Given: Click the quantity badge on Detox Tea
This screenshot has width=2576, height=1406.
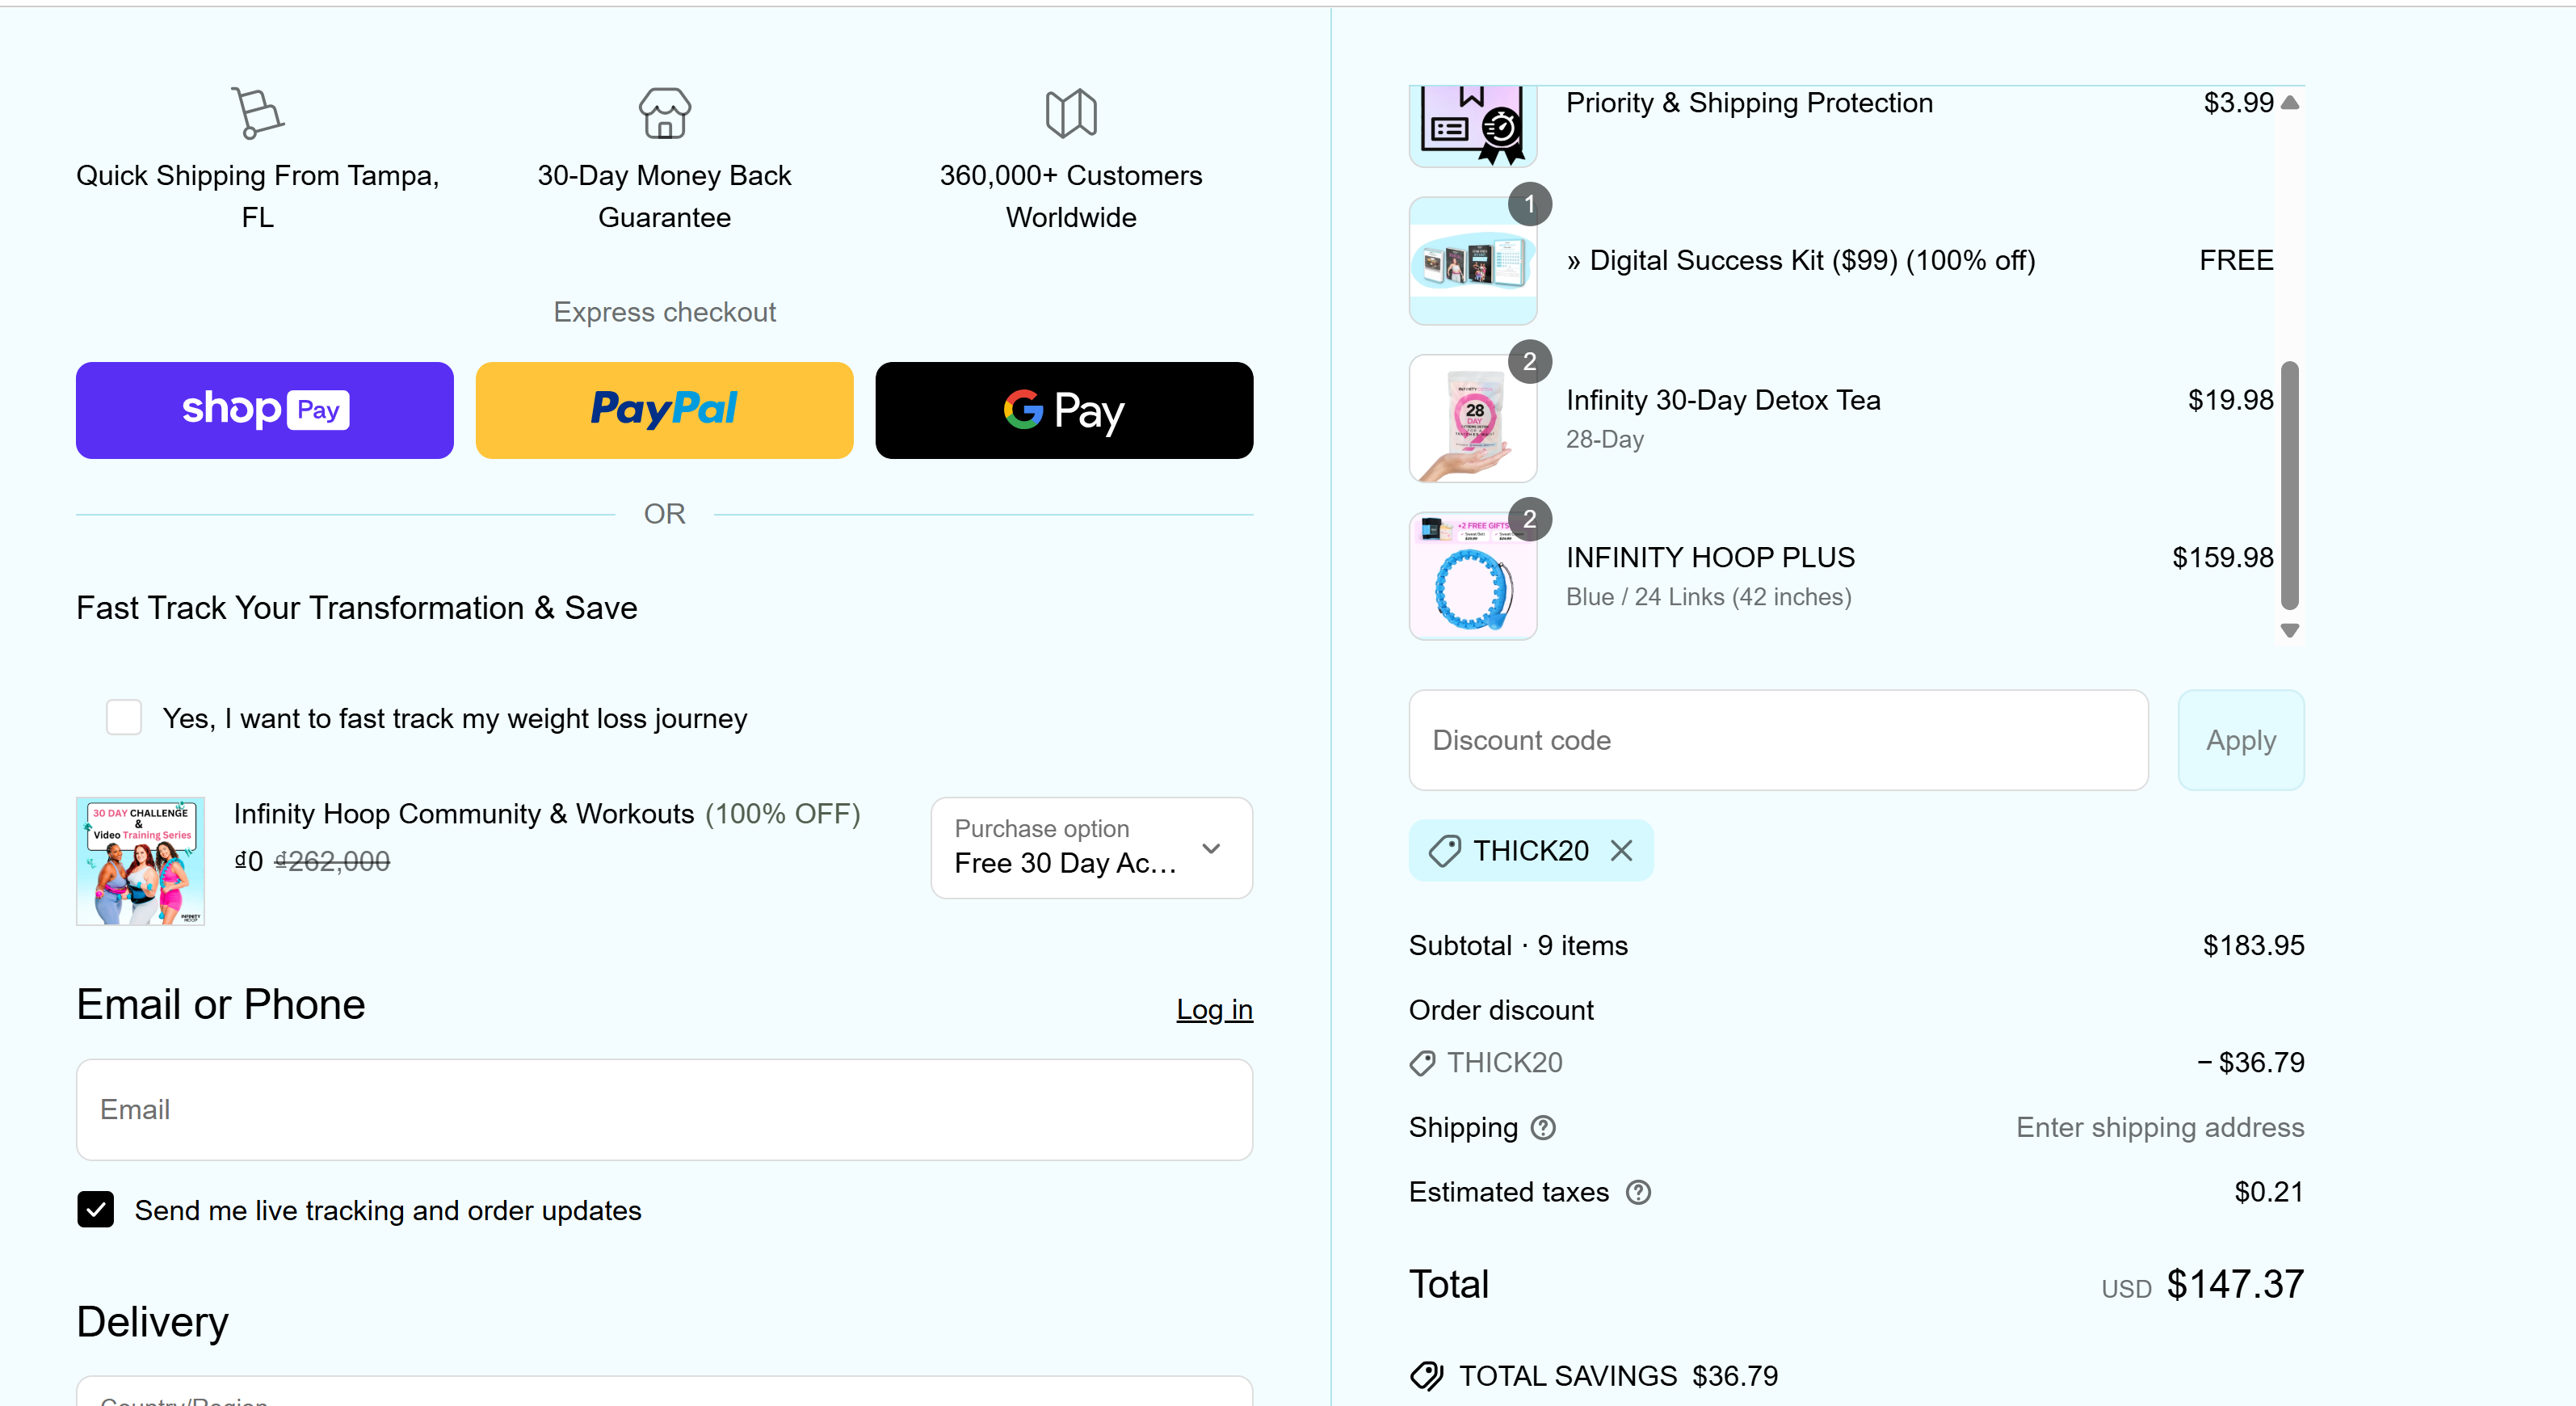Looking at the screenshot, I should point(1529,362).
